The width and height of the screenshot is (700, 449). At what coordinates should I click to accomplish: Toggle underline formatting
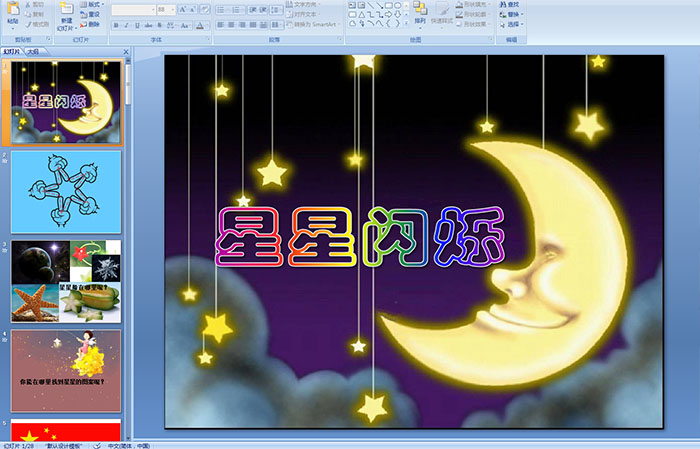[x=137, y=25]
